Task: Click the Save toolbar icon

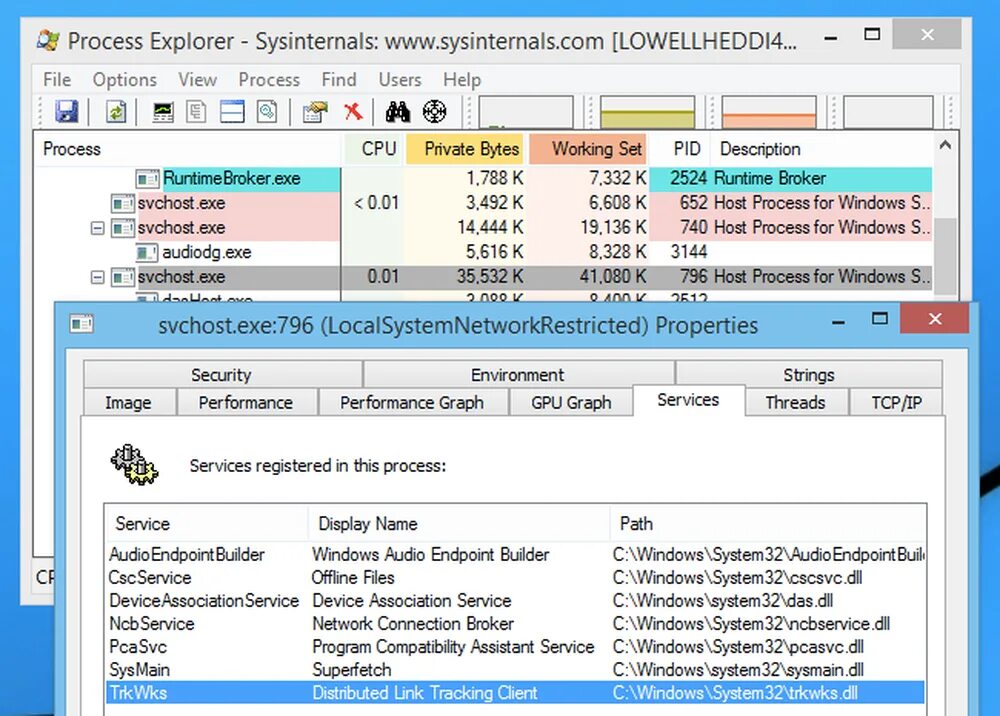Action: [x=66, y=112]
